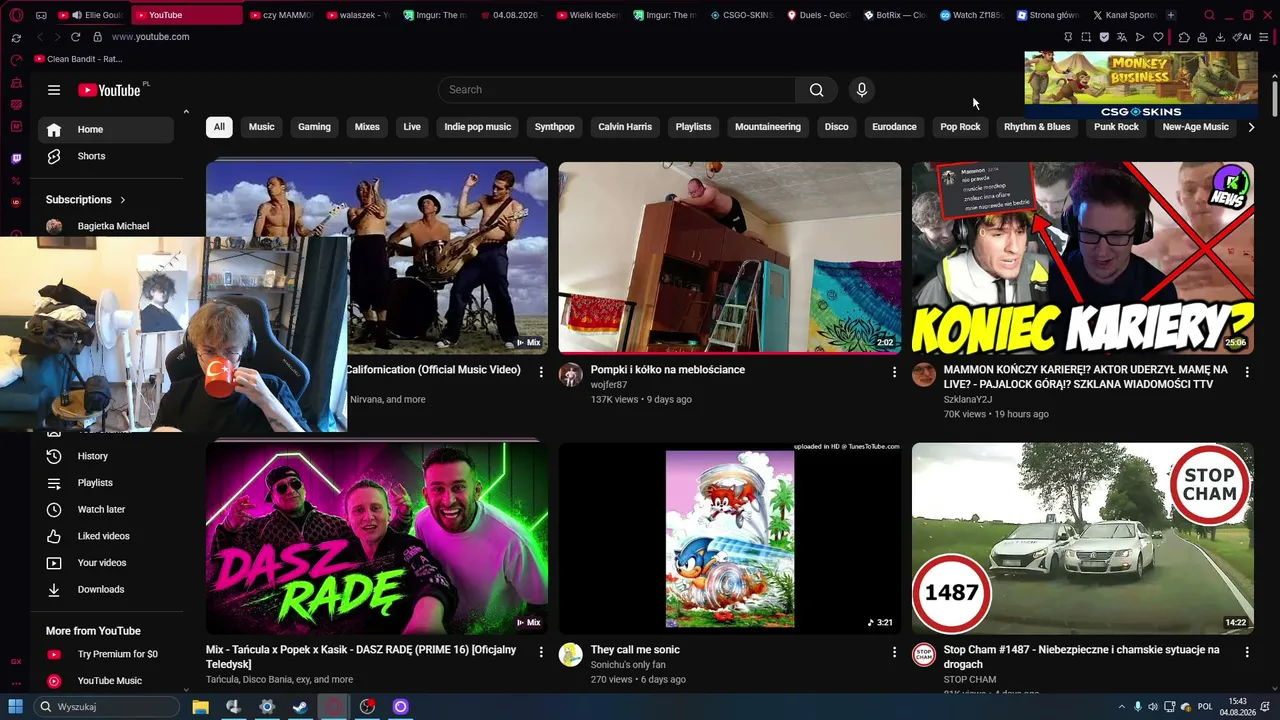Image resolution: width=1280 pixels, height=720 pixels.
Task: Filter by the Punk Rock chip
Action: [1116, 127]
